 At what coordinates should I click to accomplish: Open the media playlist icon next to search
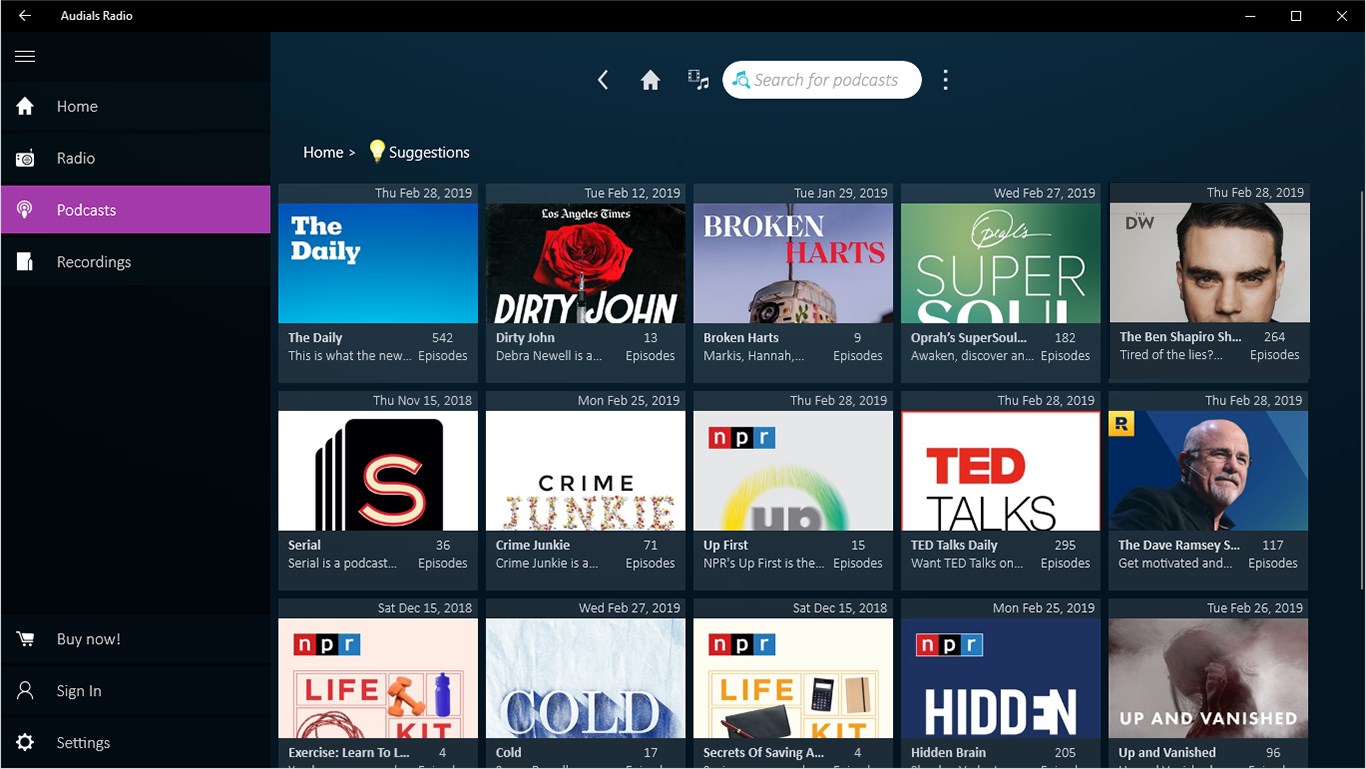point(698,79)
